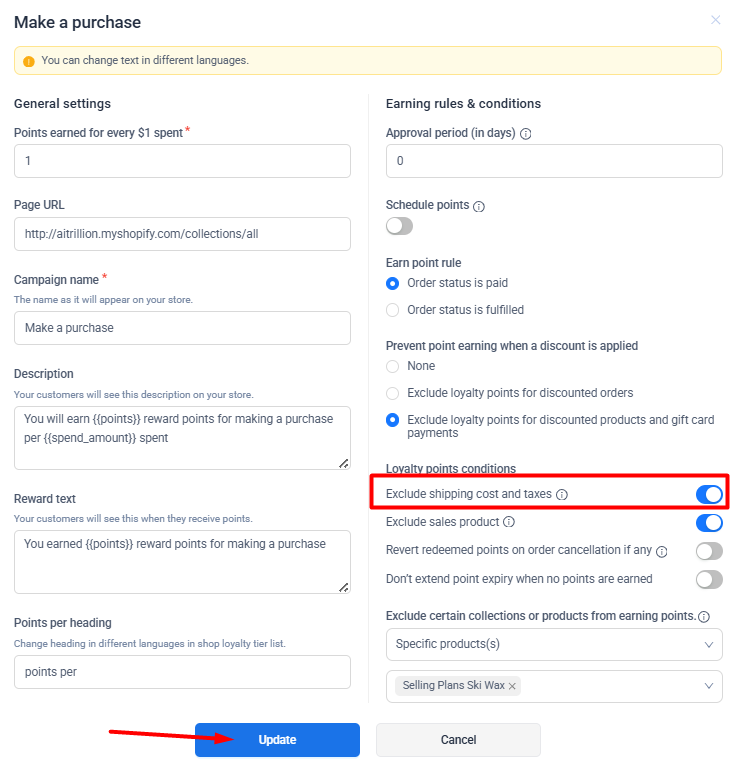Click info icon for Exclude shipping cost
735x770 pixels.
tap(562, 494)
